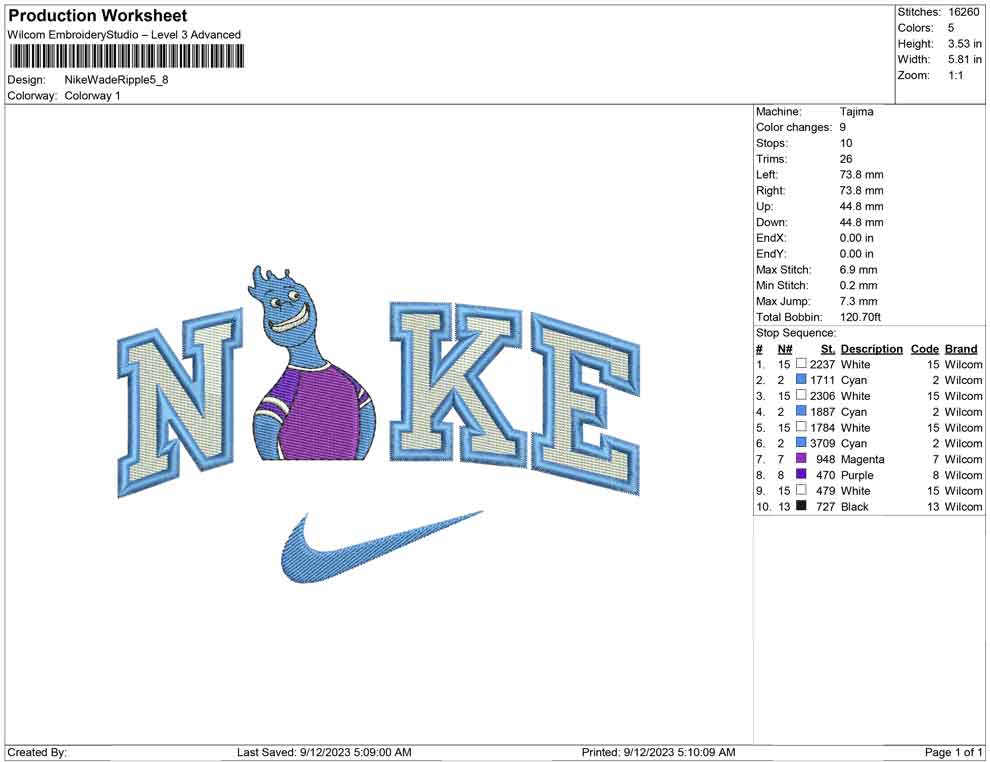The height and width of the screenshot is (762, 990).
Task: Click the Colors value 5
Action: (951, 28)
